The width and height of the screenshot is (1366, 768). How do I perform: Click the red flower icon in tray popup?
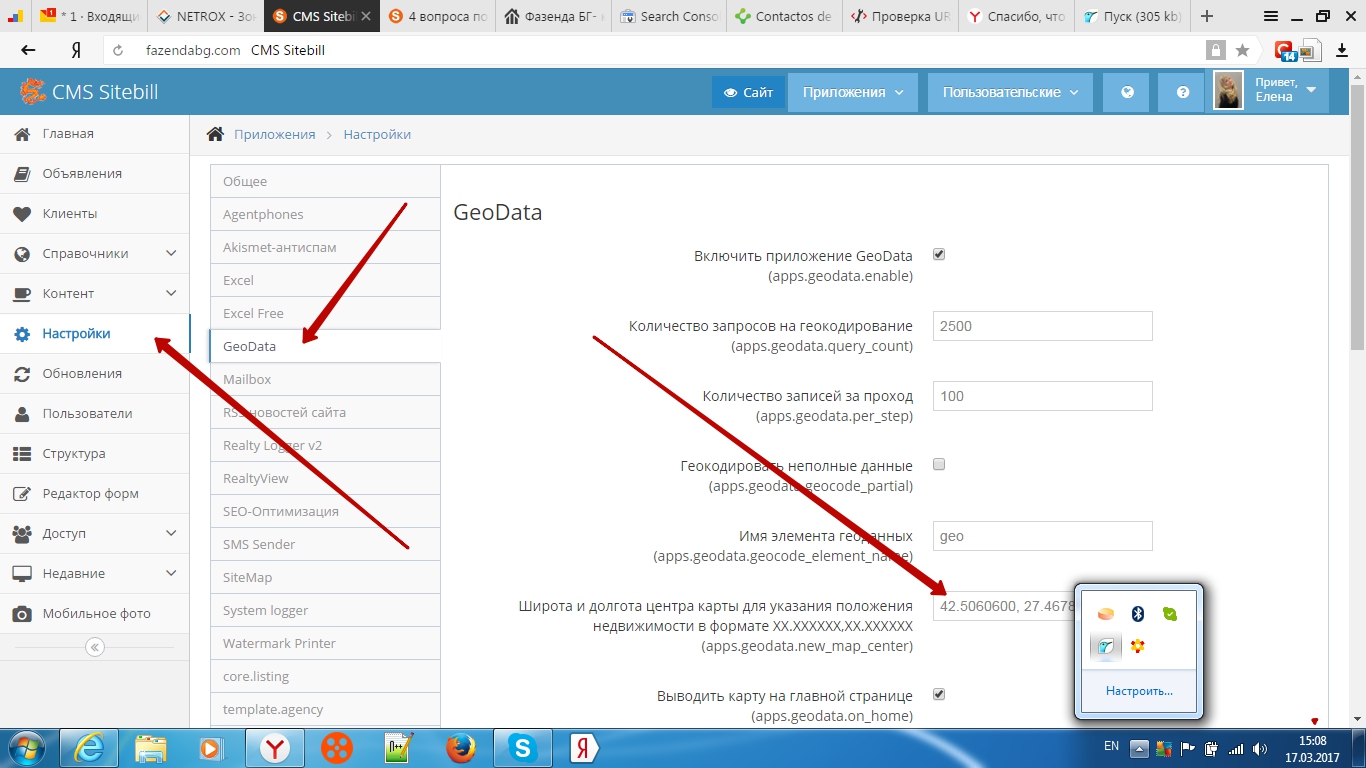click(1137, 647)
